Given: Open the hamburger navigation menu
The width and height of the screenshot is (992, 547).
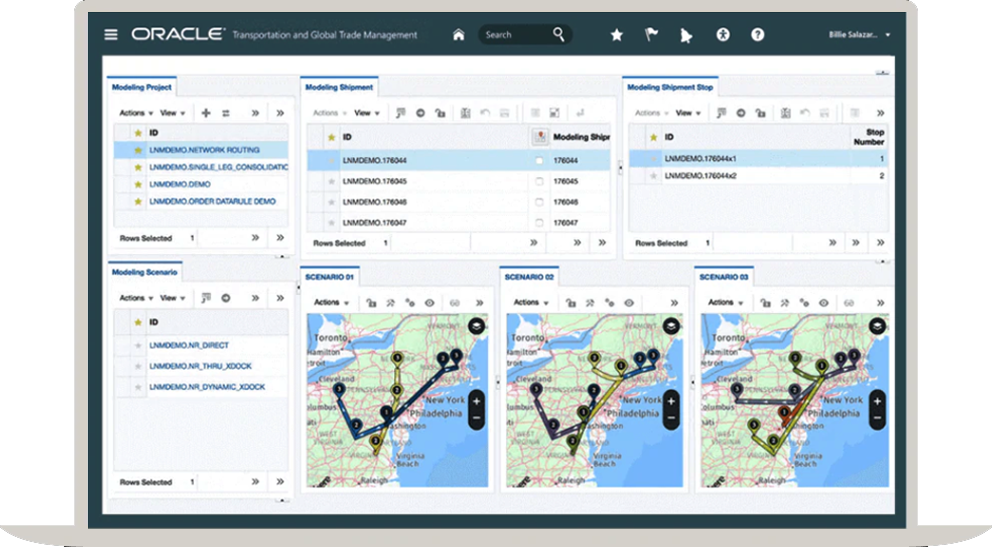Looking at the screenshot, I should coord(111,35).
